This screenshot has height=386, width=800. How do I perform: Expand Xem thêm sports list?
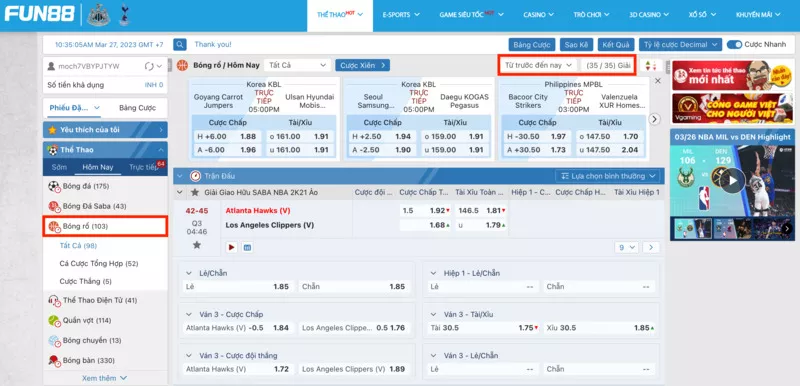point(104,378)
